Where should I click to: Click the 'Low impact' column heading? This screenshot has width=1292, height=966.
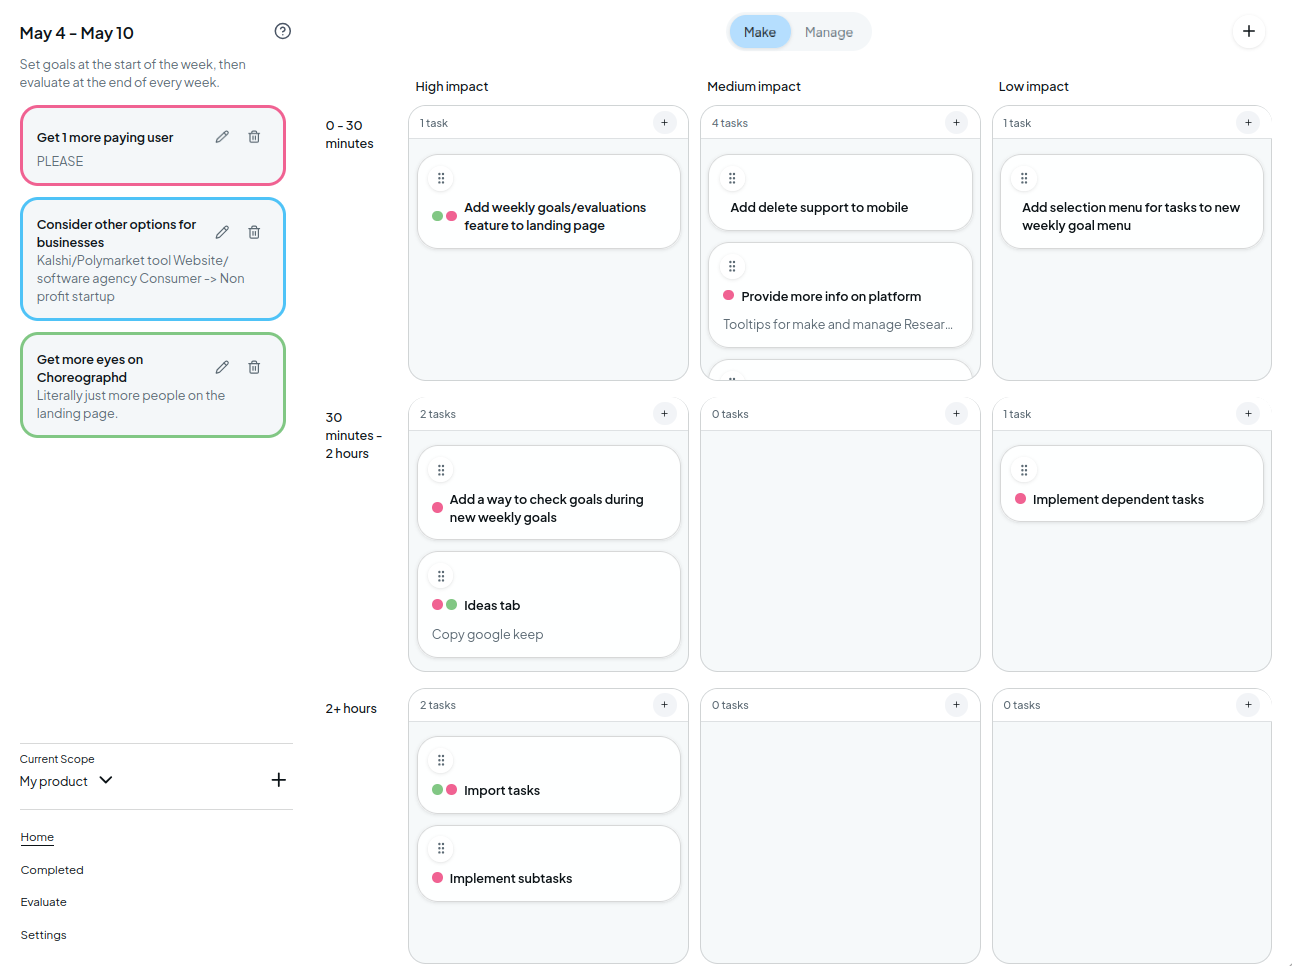tap(1034, 87)
